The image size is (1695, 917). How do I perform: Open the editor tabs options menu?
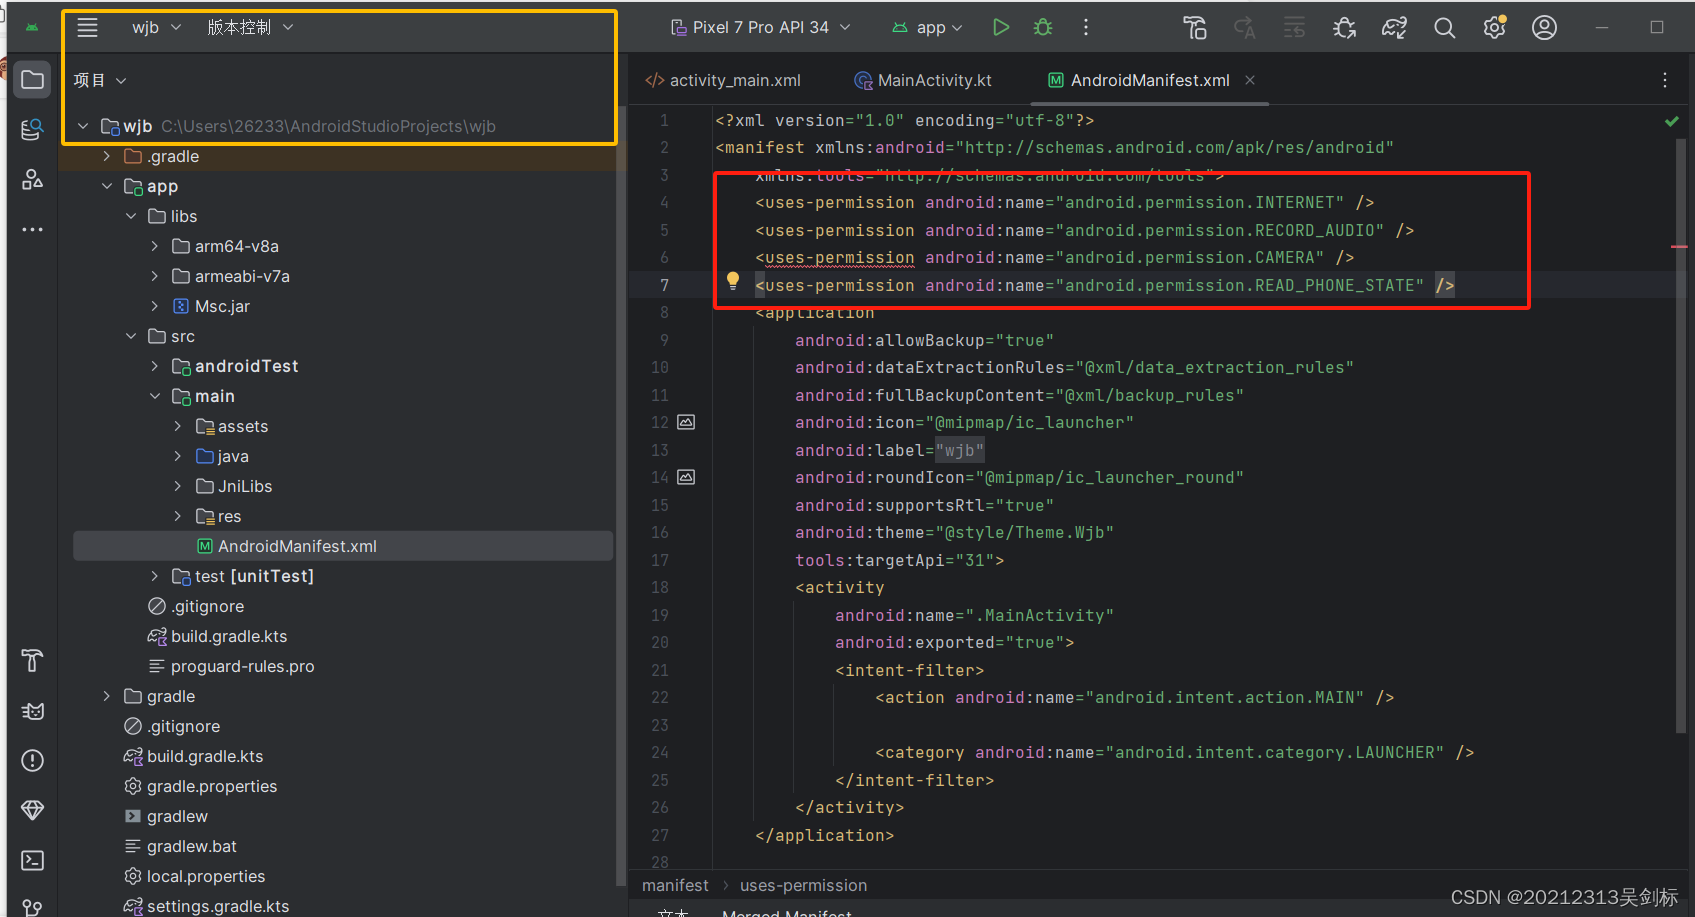point(1665,80)
